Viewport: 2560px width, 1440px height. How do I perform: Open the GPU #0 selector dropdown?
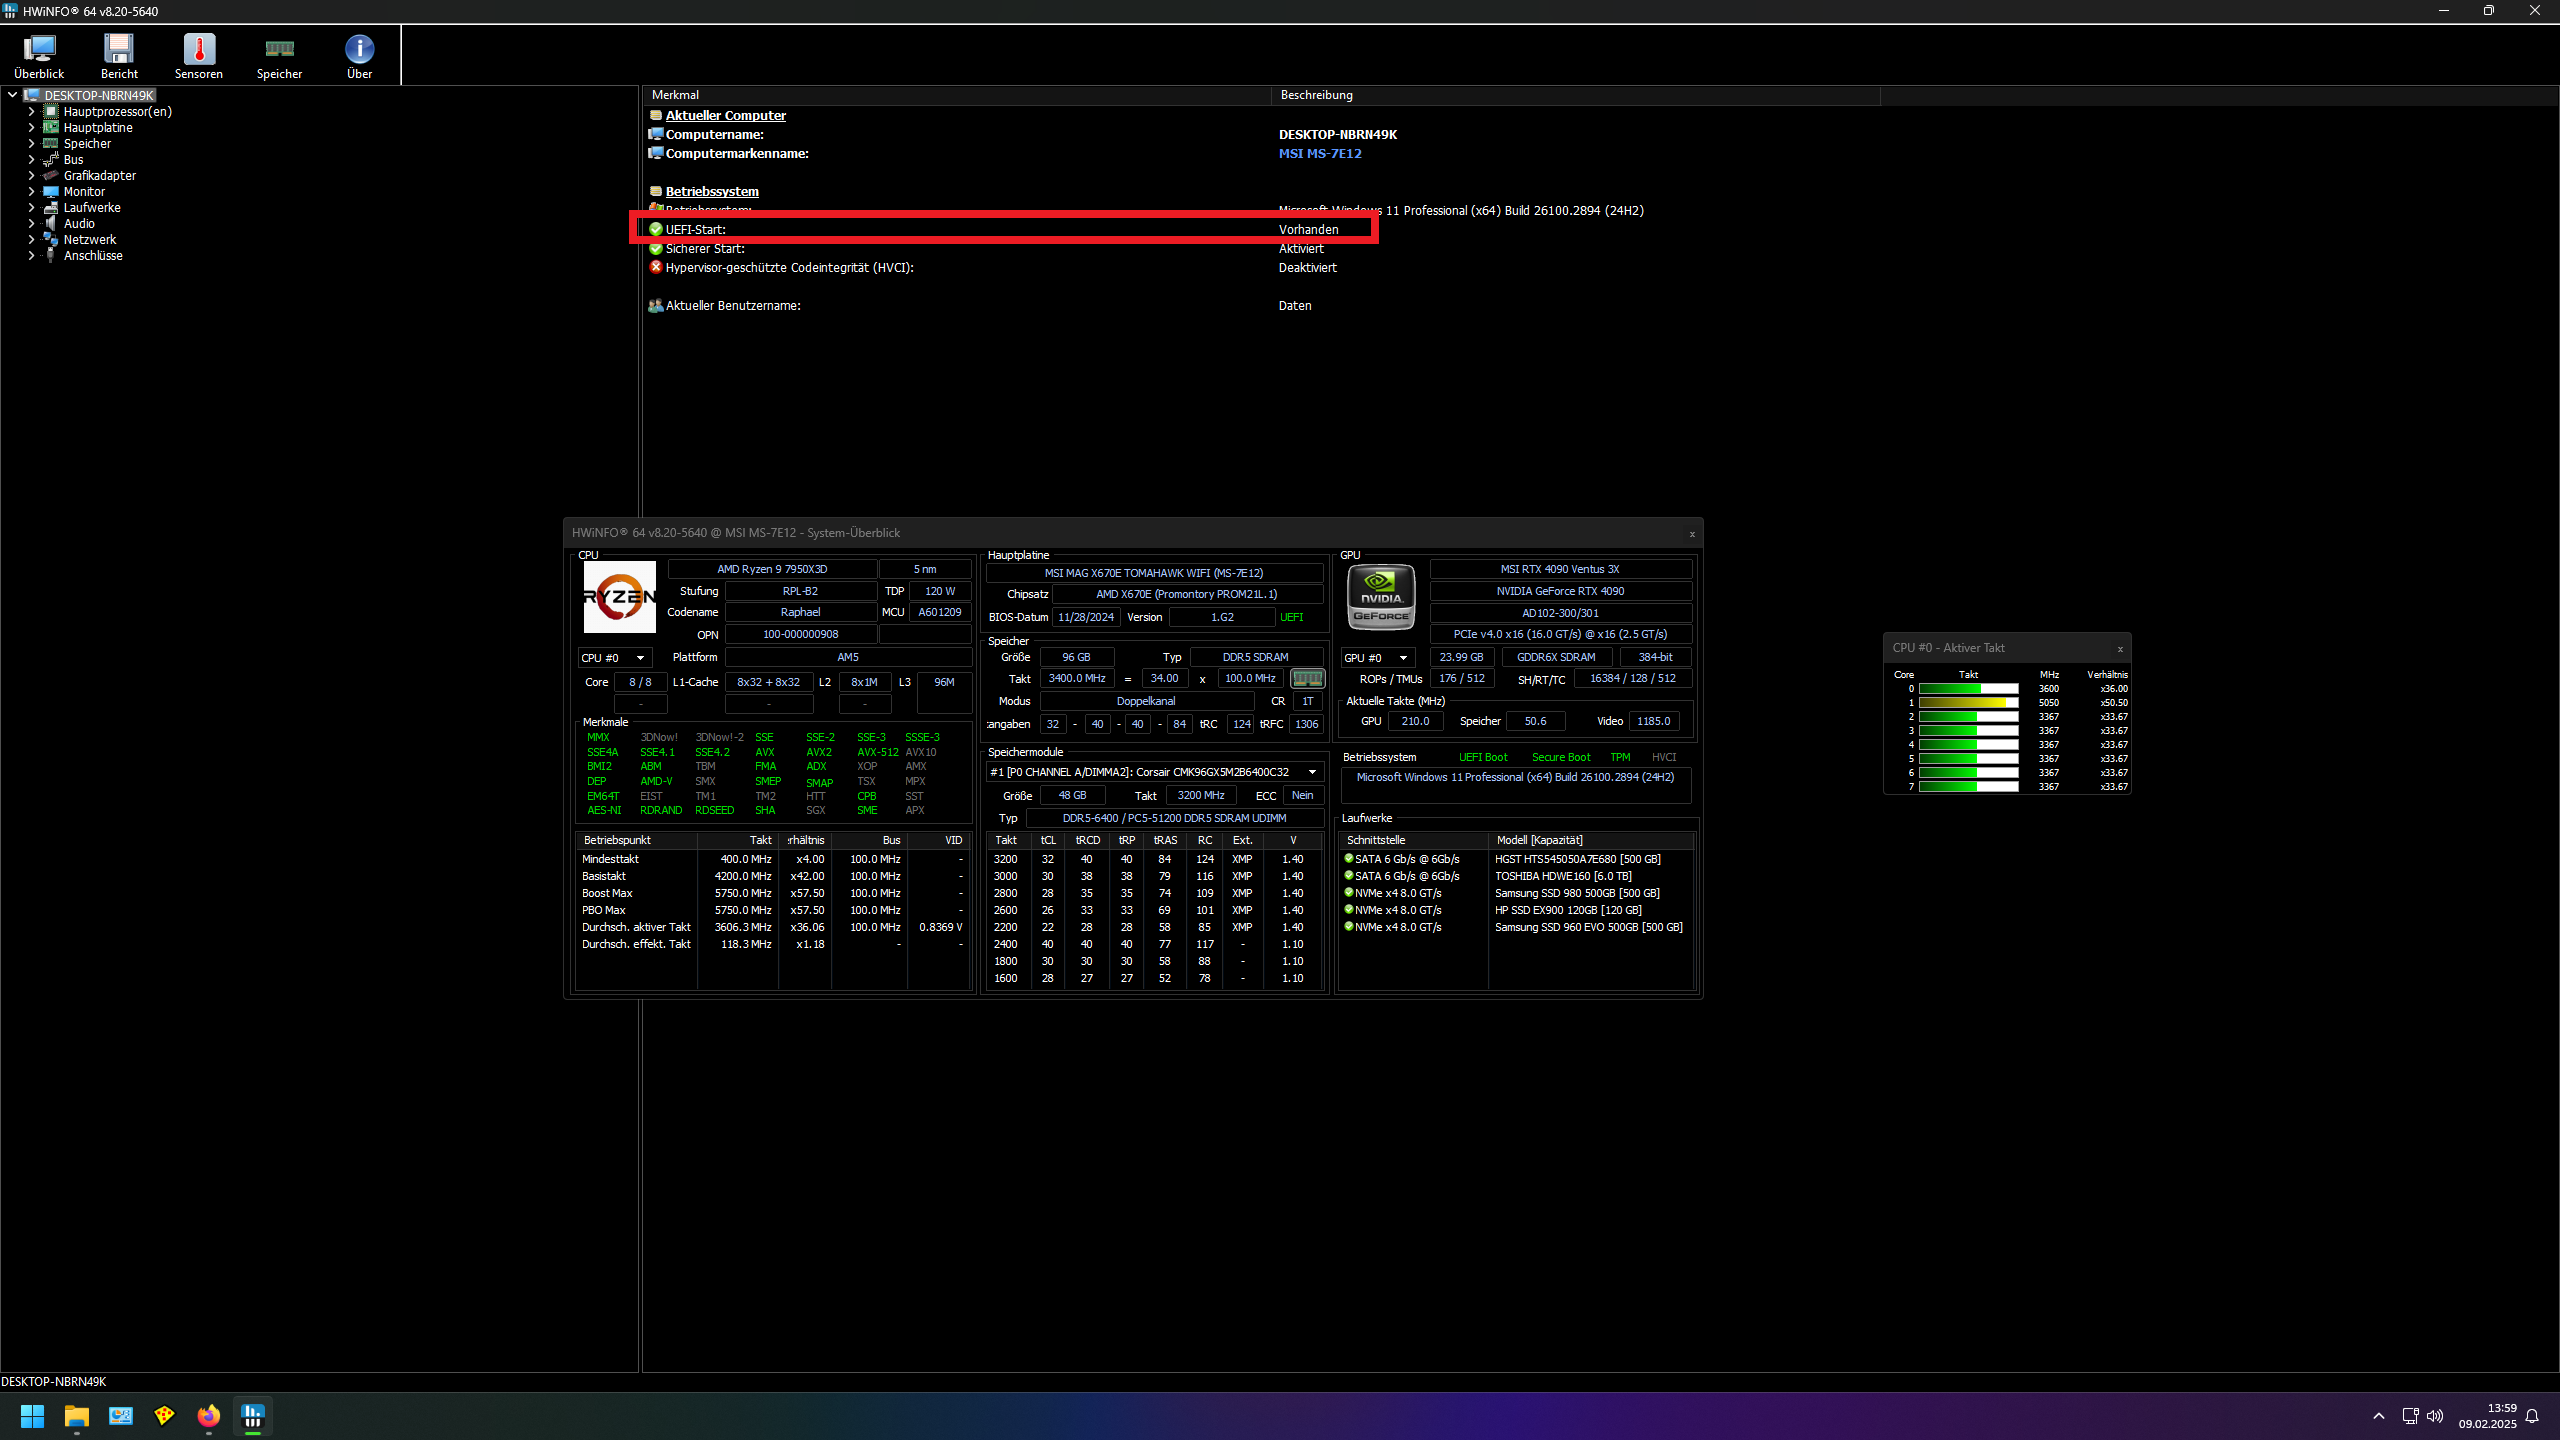point(1376,658)
